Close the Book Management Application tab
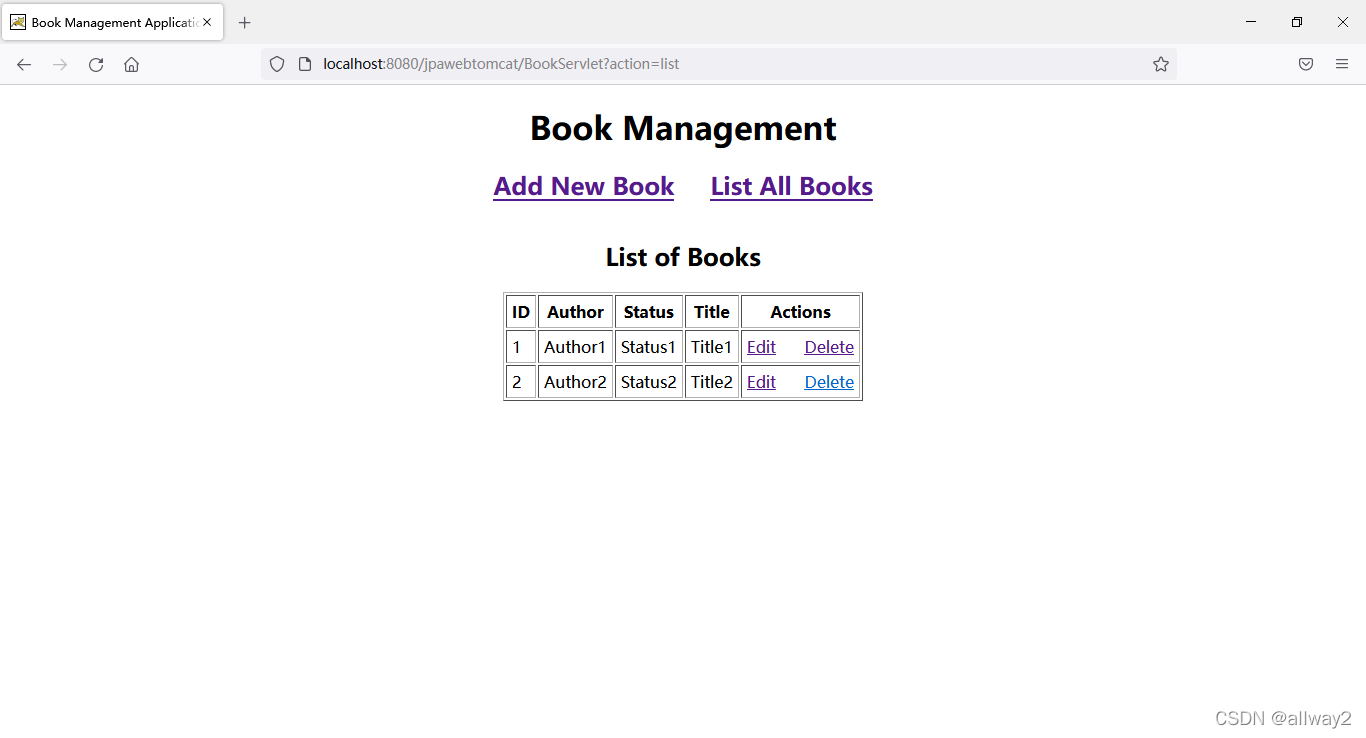Screen dimensions: 1366x738 [x=207, y=21]
